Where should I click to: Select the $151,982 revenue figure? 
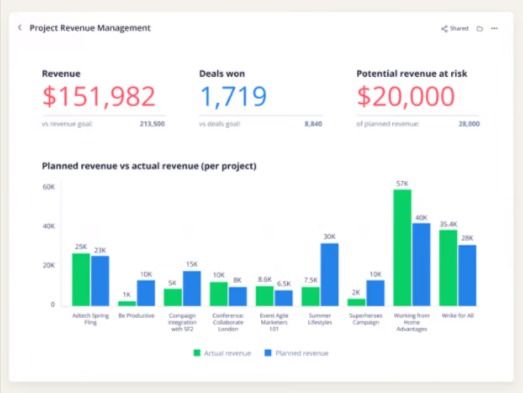pos(99,96)
